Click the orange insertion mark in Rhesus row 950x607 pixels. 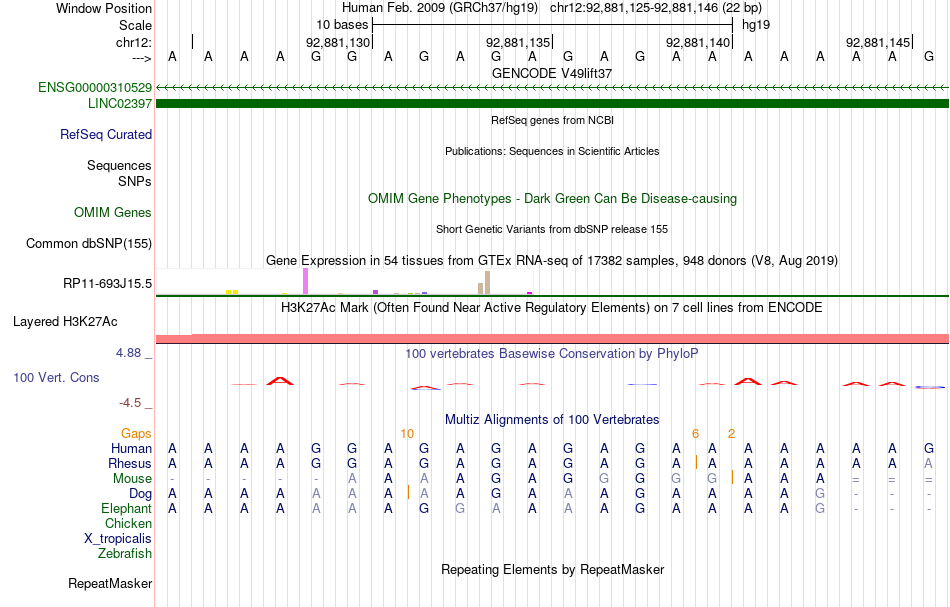click(696, 462)
